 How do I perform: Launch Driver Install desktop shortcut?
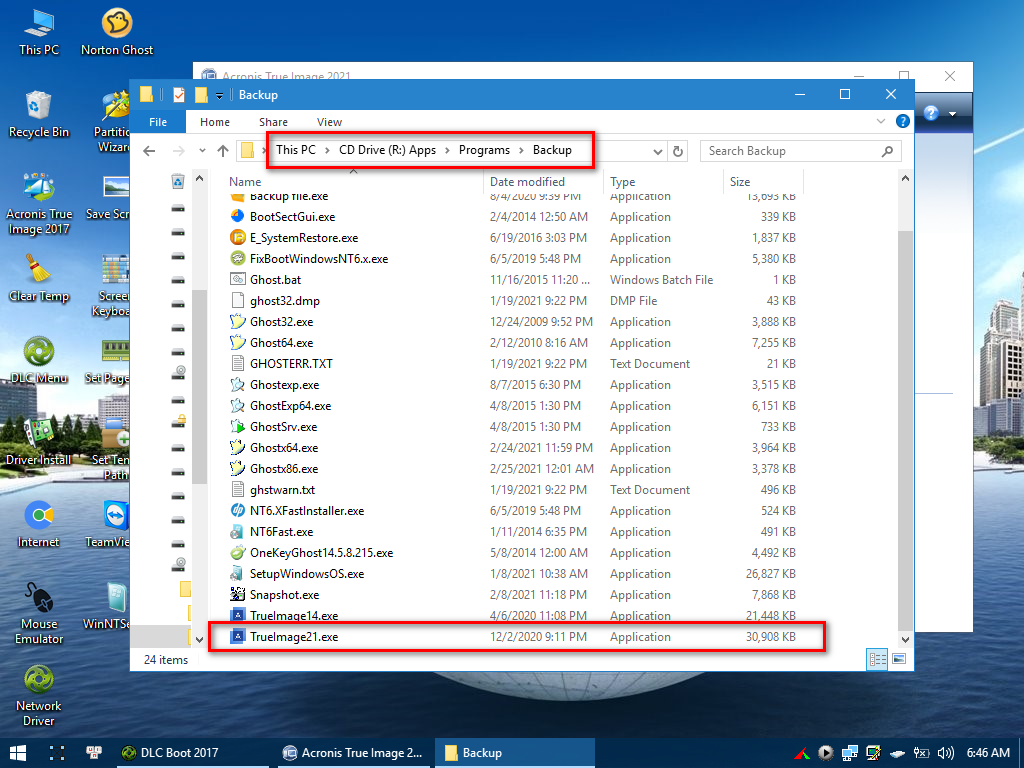(x=39, y=443)
